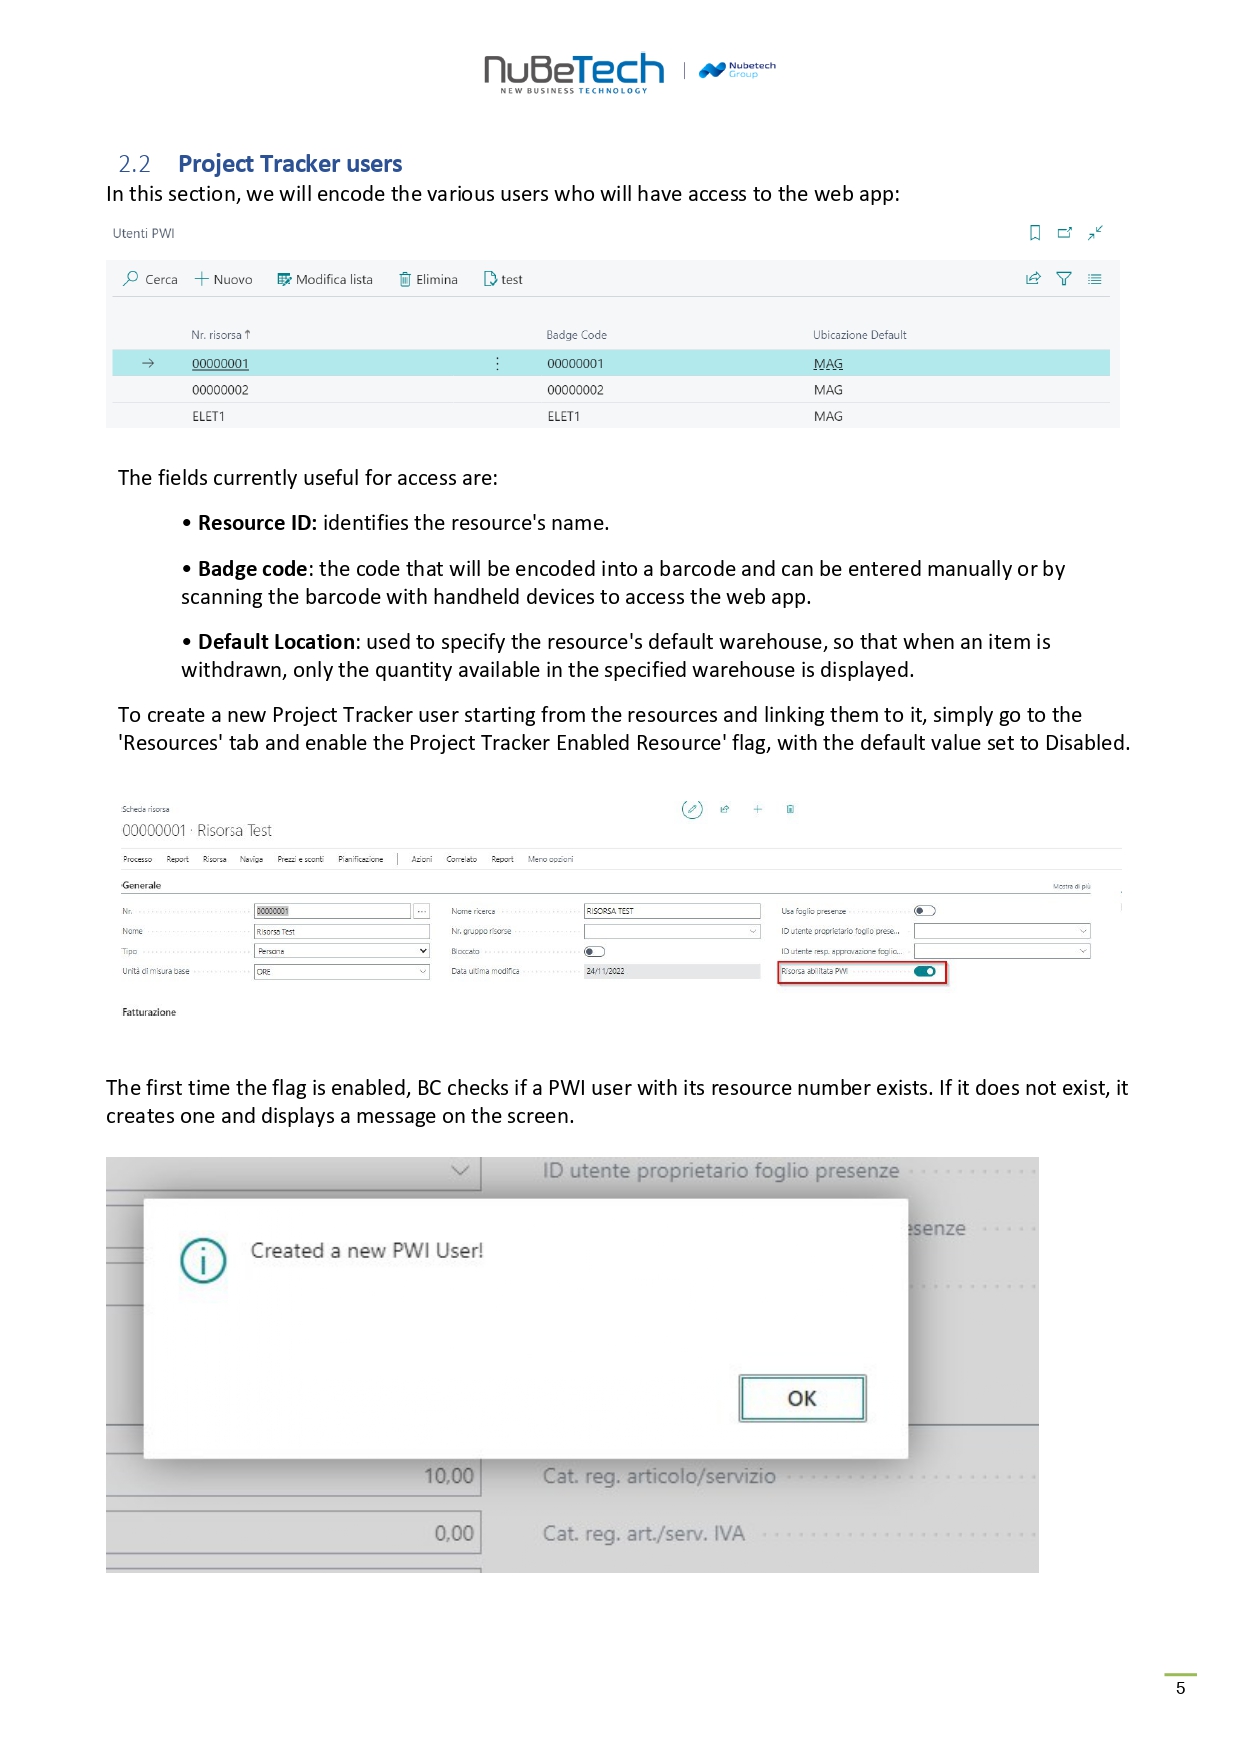The height and width of the screenshot is (1755, 1241).
Task: Click the delete trash icon on Scheda risorsa
Action: click(790, 810)
